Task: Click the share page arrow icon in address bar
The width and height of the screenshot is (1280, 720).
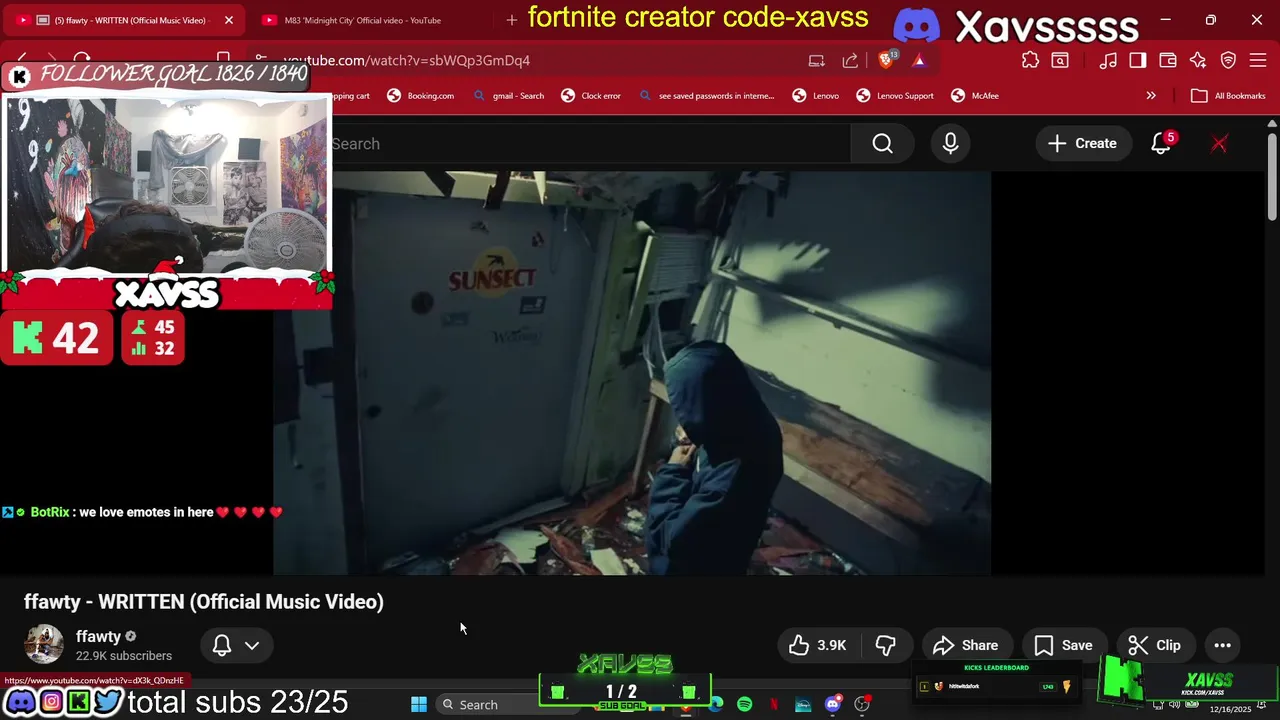Action: [x=850, y=60]
